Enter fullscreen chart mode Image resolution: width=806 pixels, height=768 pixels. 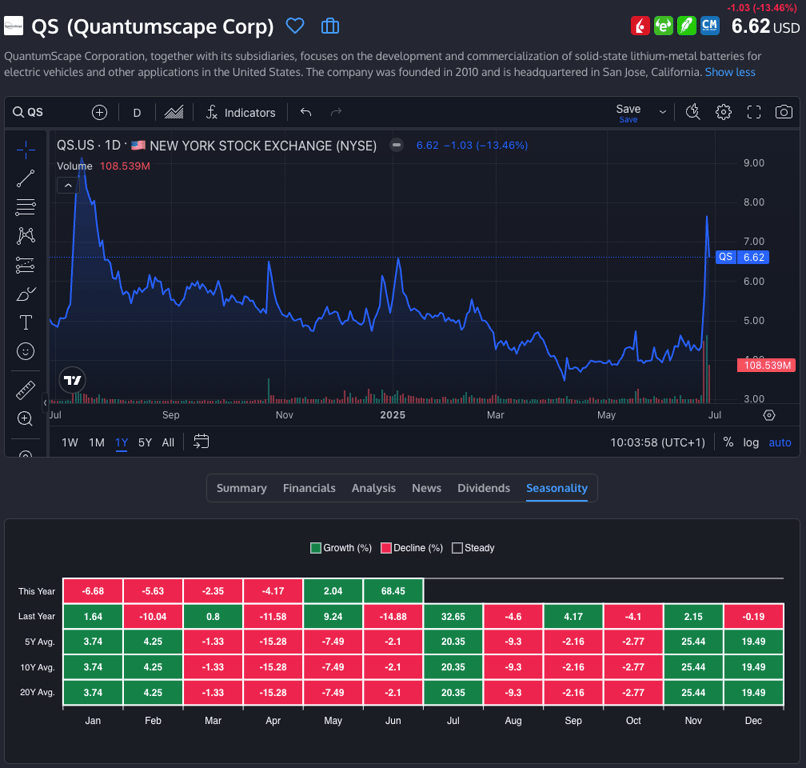754,112
